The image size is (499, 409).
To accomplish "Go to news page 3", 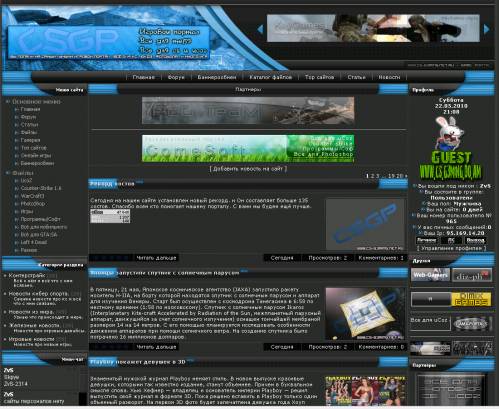I will (x=377, y=176).
